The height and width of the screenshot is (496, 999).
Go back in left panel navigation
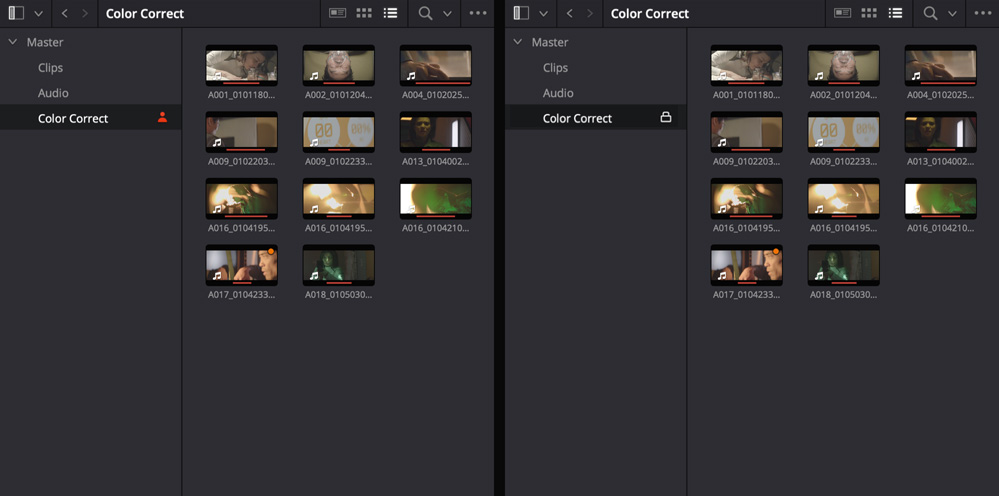(x=64, y=13)
